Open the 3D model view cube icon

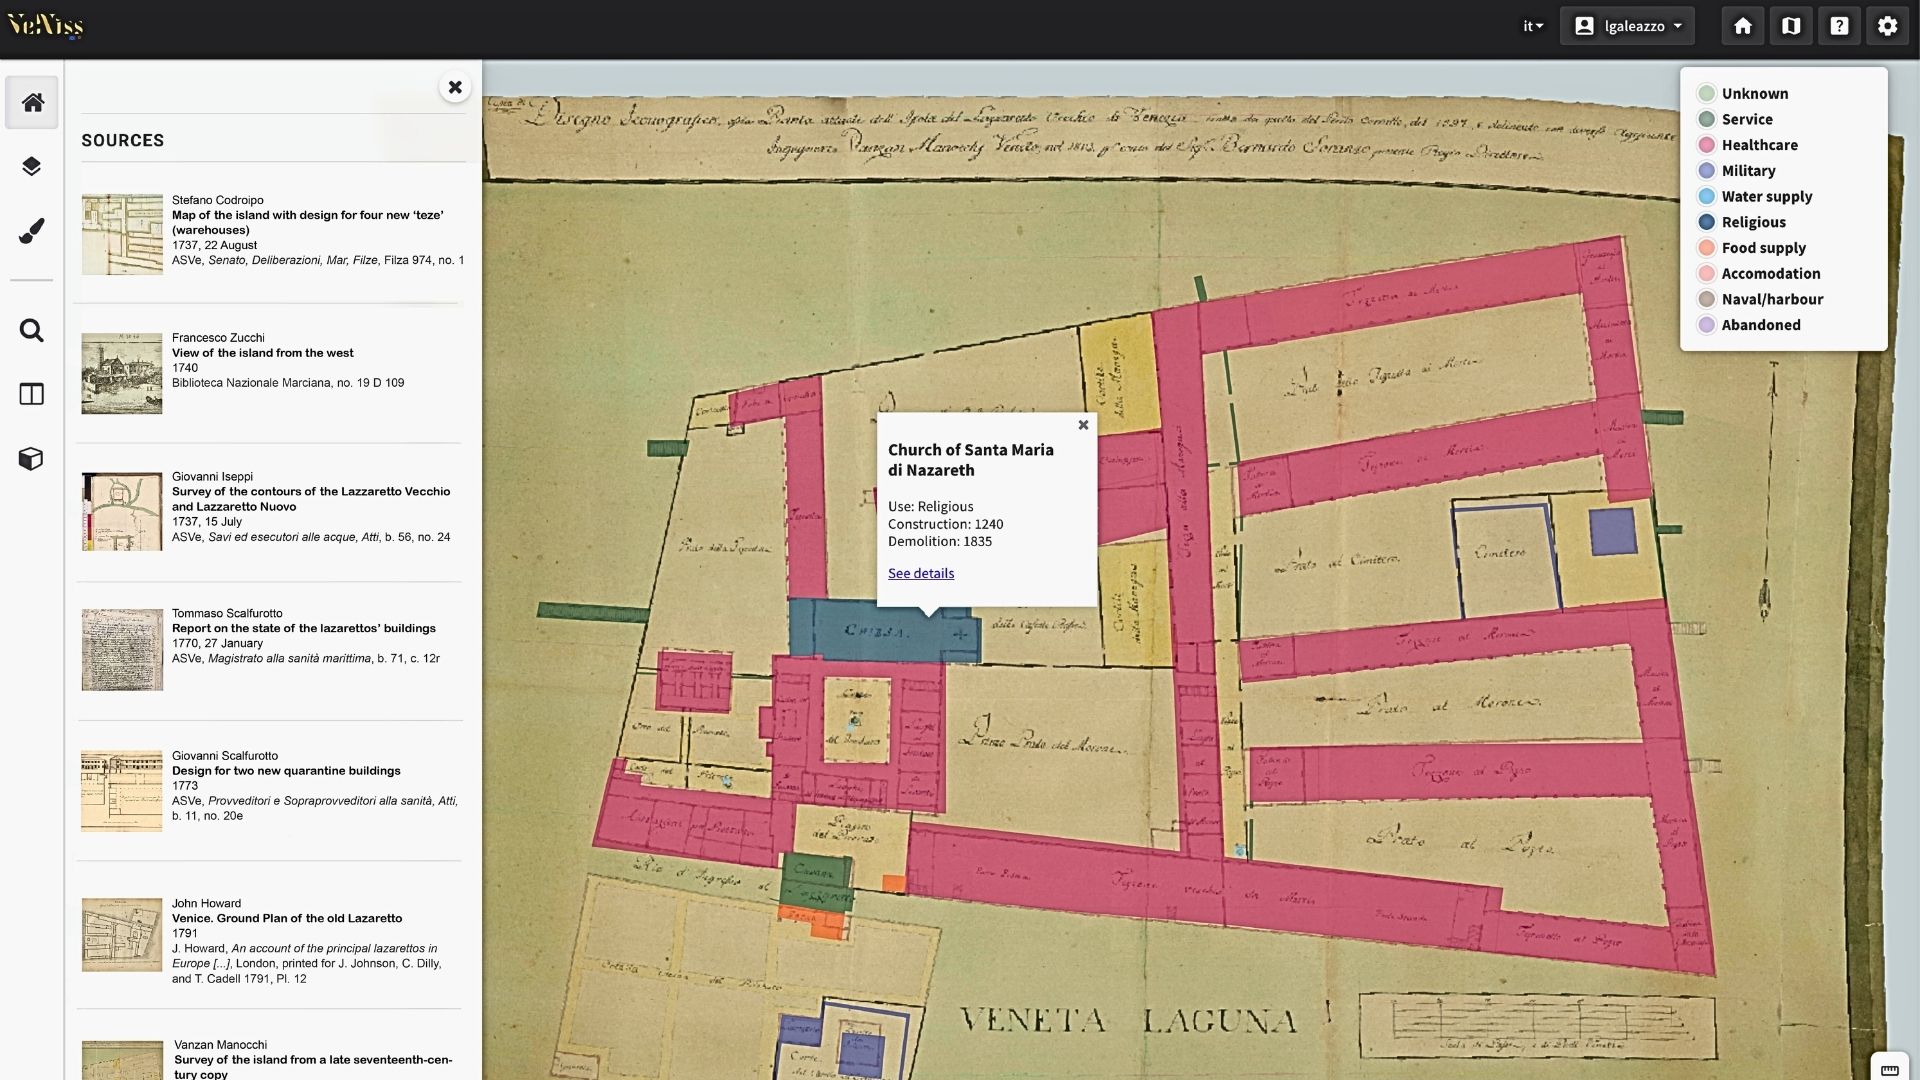pyautogui.click(x=31, y=458)
